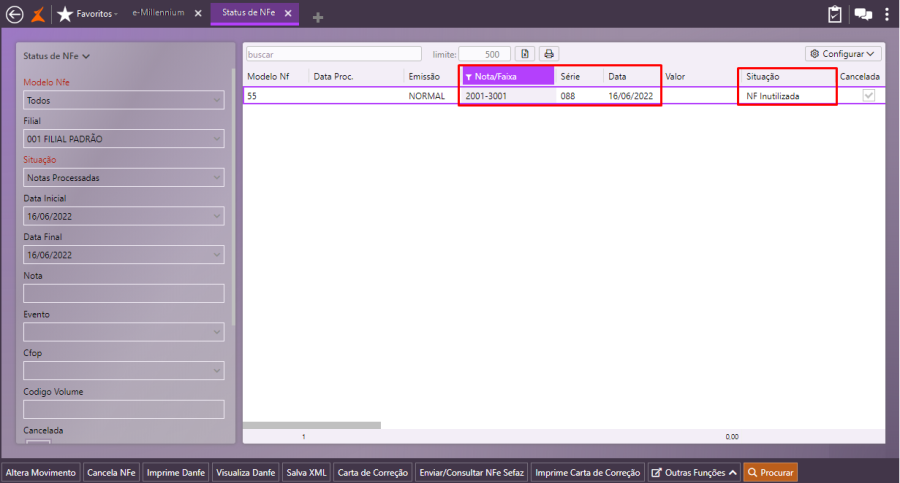This screenshot has height=483, width=900.
Task: Open the Data Final date dropdown
Action: click(124, 255)
